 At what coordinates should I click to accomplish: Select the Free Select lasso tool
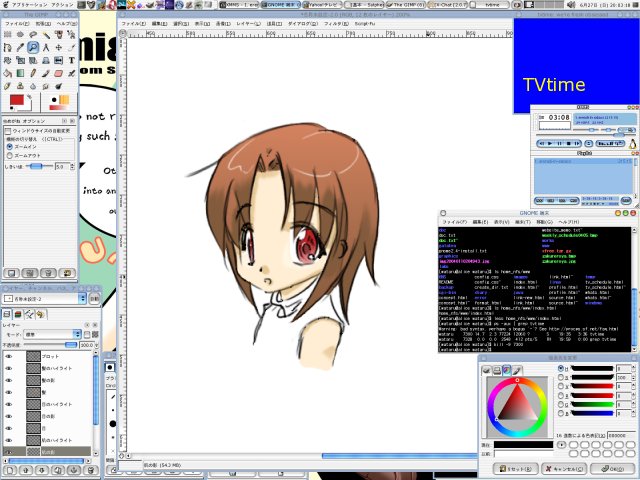[x=33, y=35]
